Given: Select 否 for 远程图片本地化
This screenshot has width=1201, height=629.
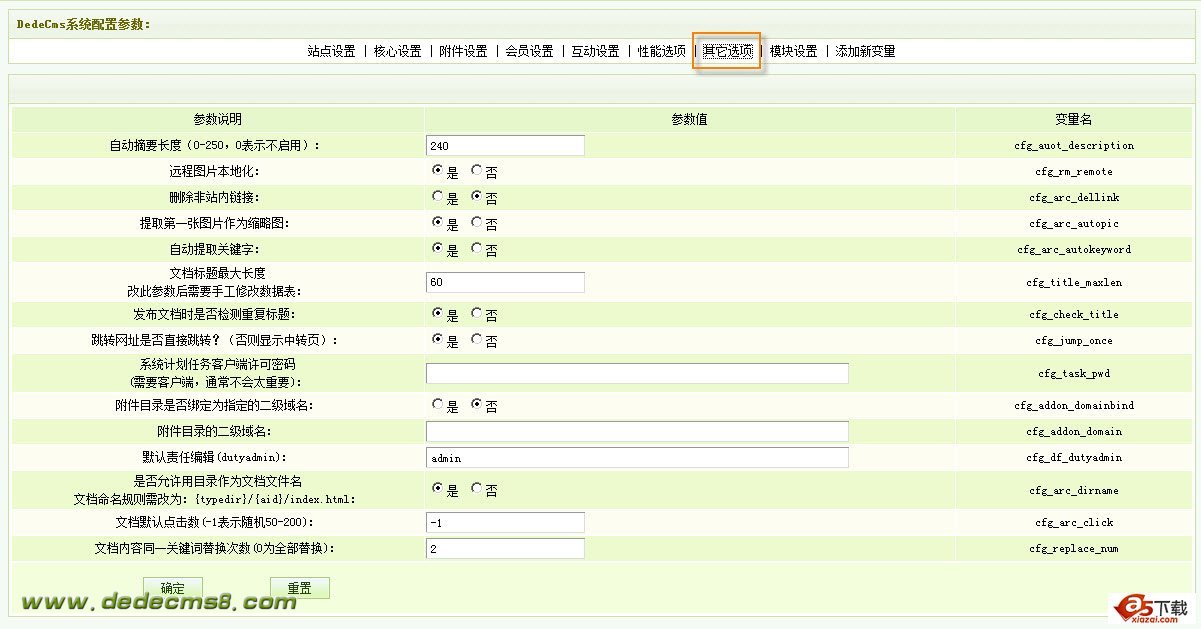Looking at the screenshot, I should point(477,171).
